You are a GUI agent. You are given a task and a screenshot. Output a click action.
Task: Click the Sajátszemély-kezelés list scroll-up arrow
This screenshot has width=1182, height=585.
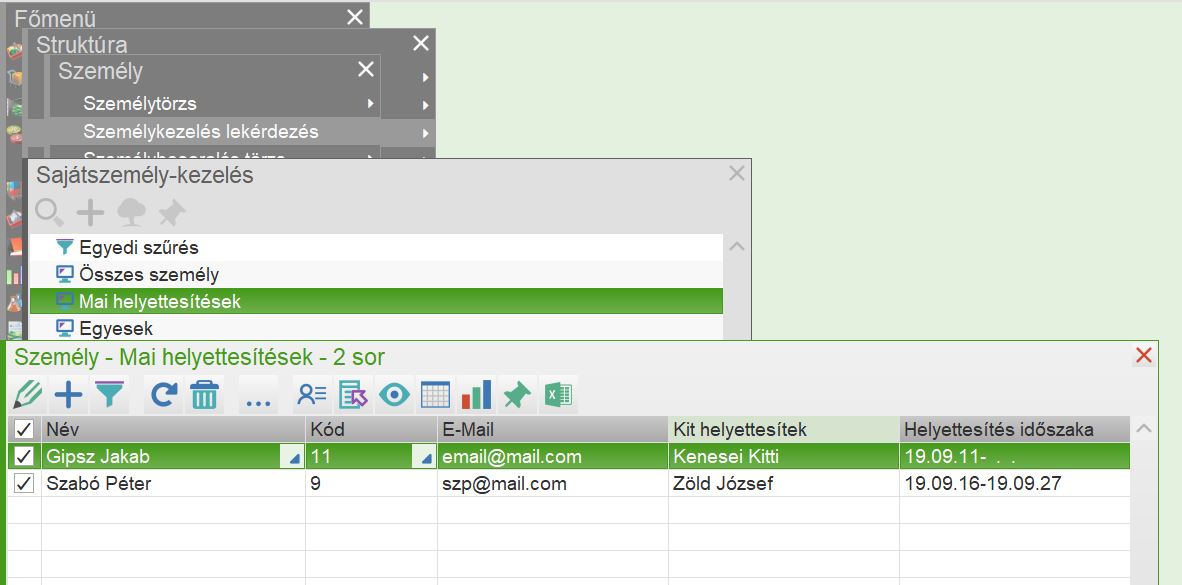(736, 247)
